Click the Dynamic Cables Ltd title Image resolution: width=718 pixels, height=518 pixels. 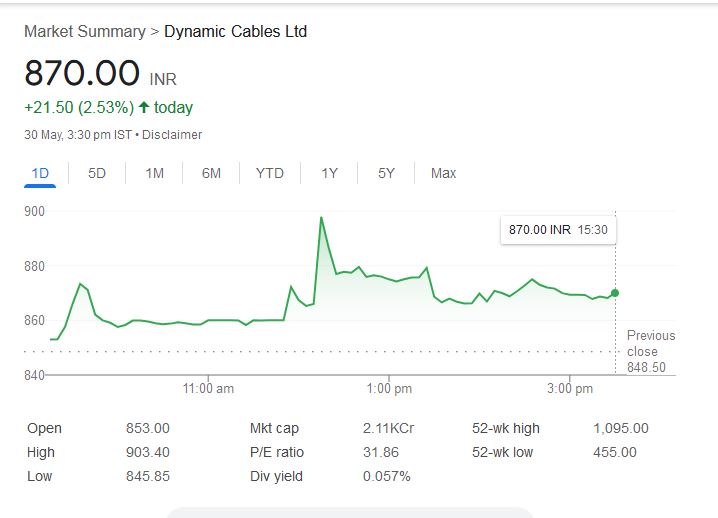pyautogui.click(x=235, y=31)
